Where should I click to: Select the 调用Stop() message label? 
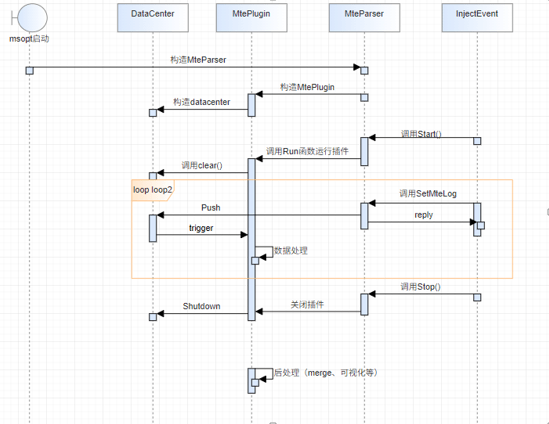click(421, 287)
